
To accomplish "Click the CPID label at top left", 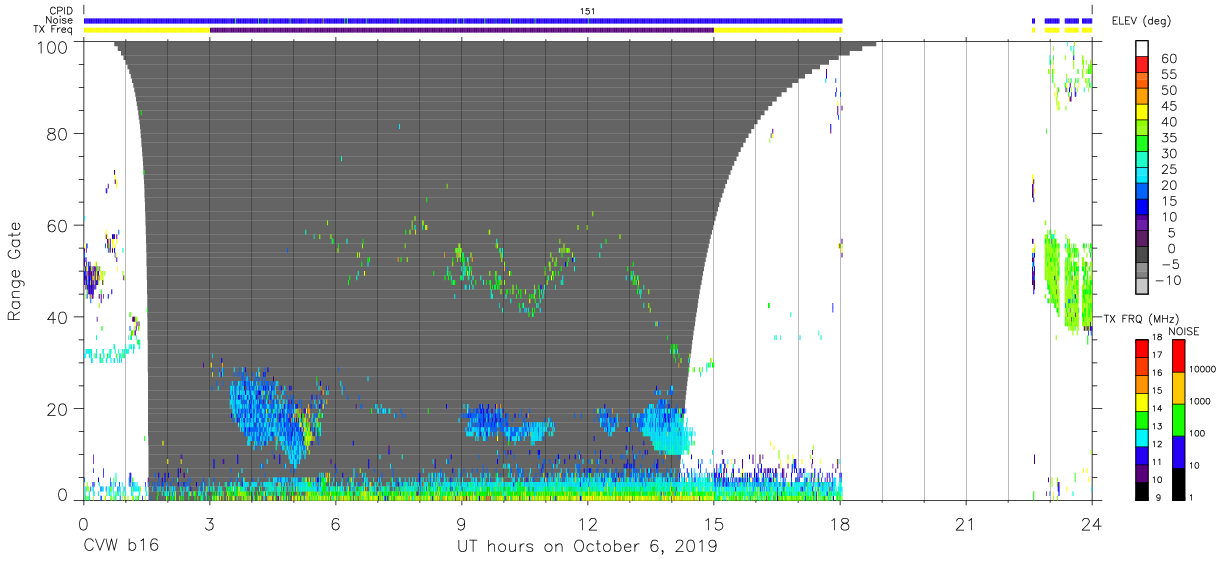I will click(61, 11).
